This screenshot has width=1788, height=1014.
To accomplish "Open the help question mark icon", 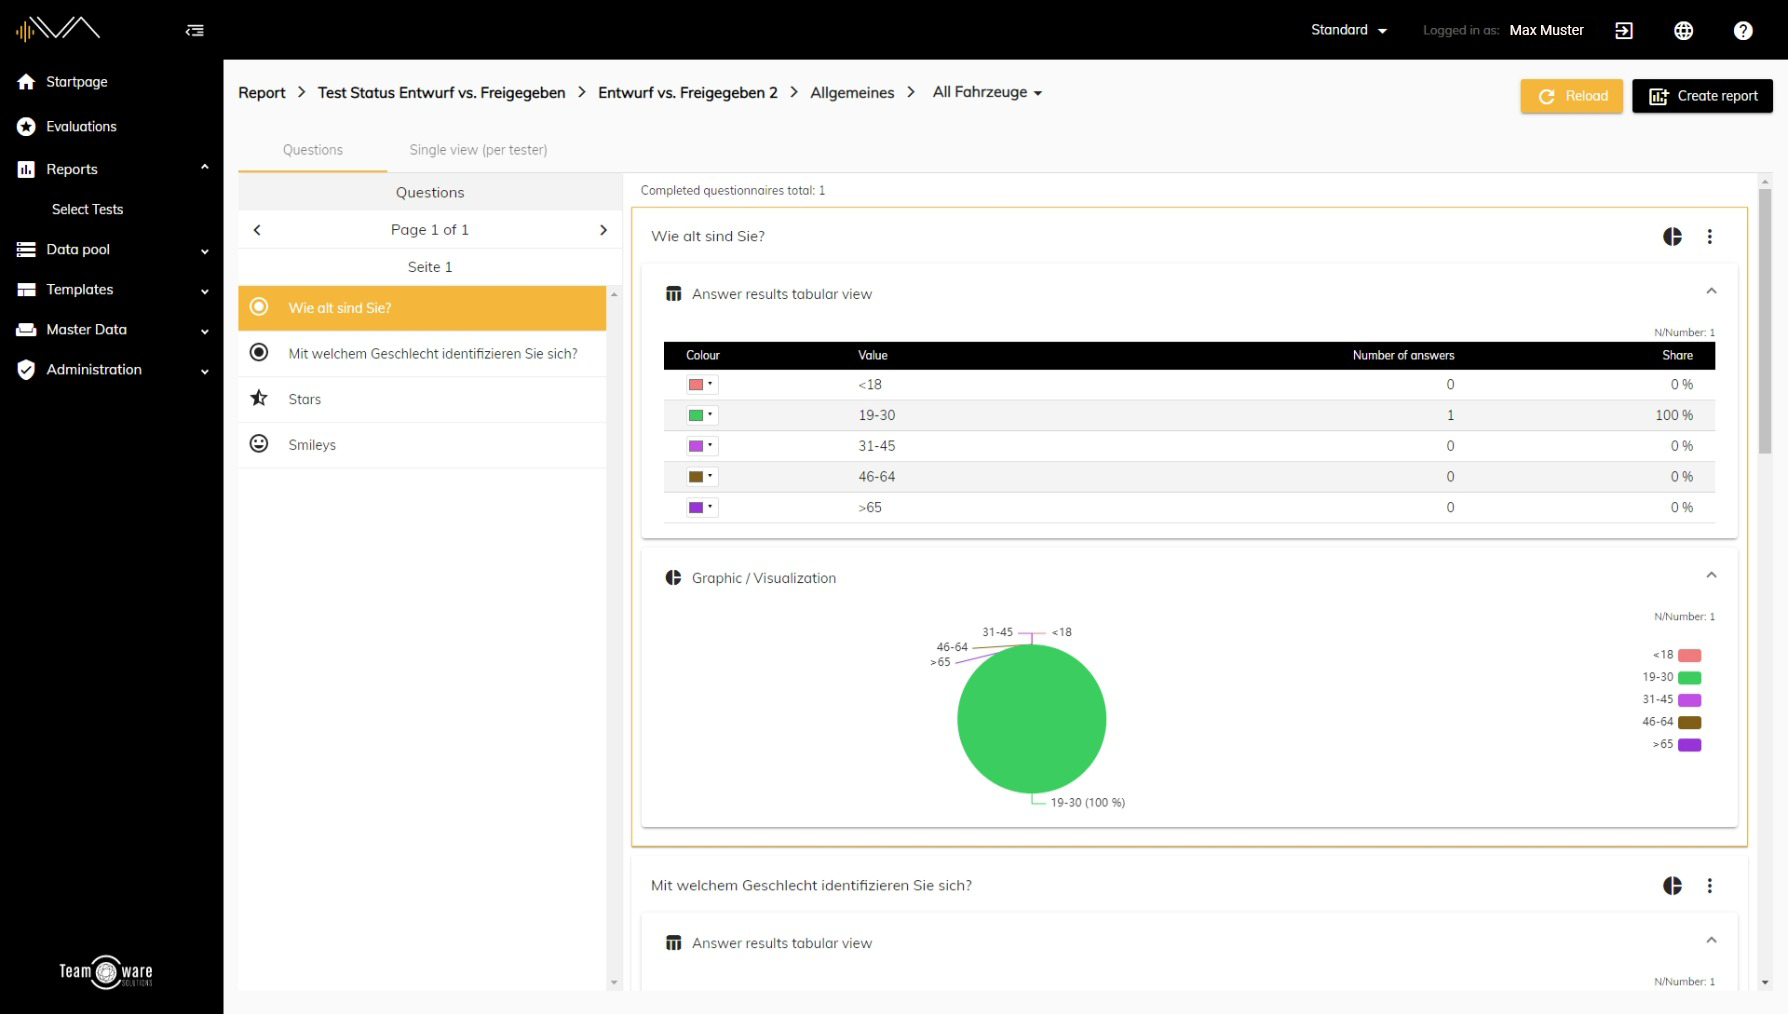I will (1743, 31).
